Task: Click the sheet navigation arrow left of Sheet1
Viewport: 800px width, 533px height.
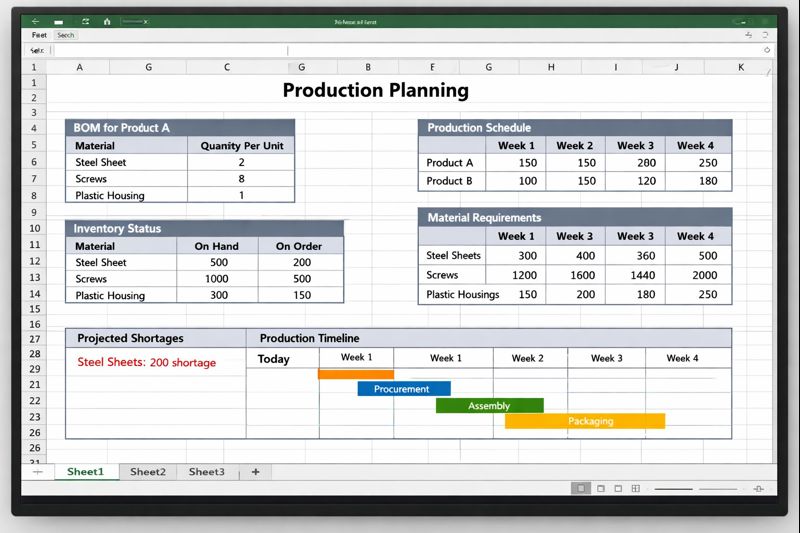Action: click(x=37, y=472)
